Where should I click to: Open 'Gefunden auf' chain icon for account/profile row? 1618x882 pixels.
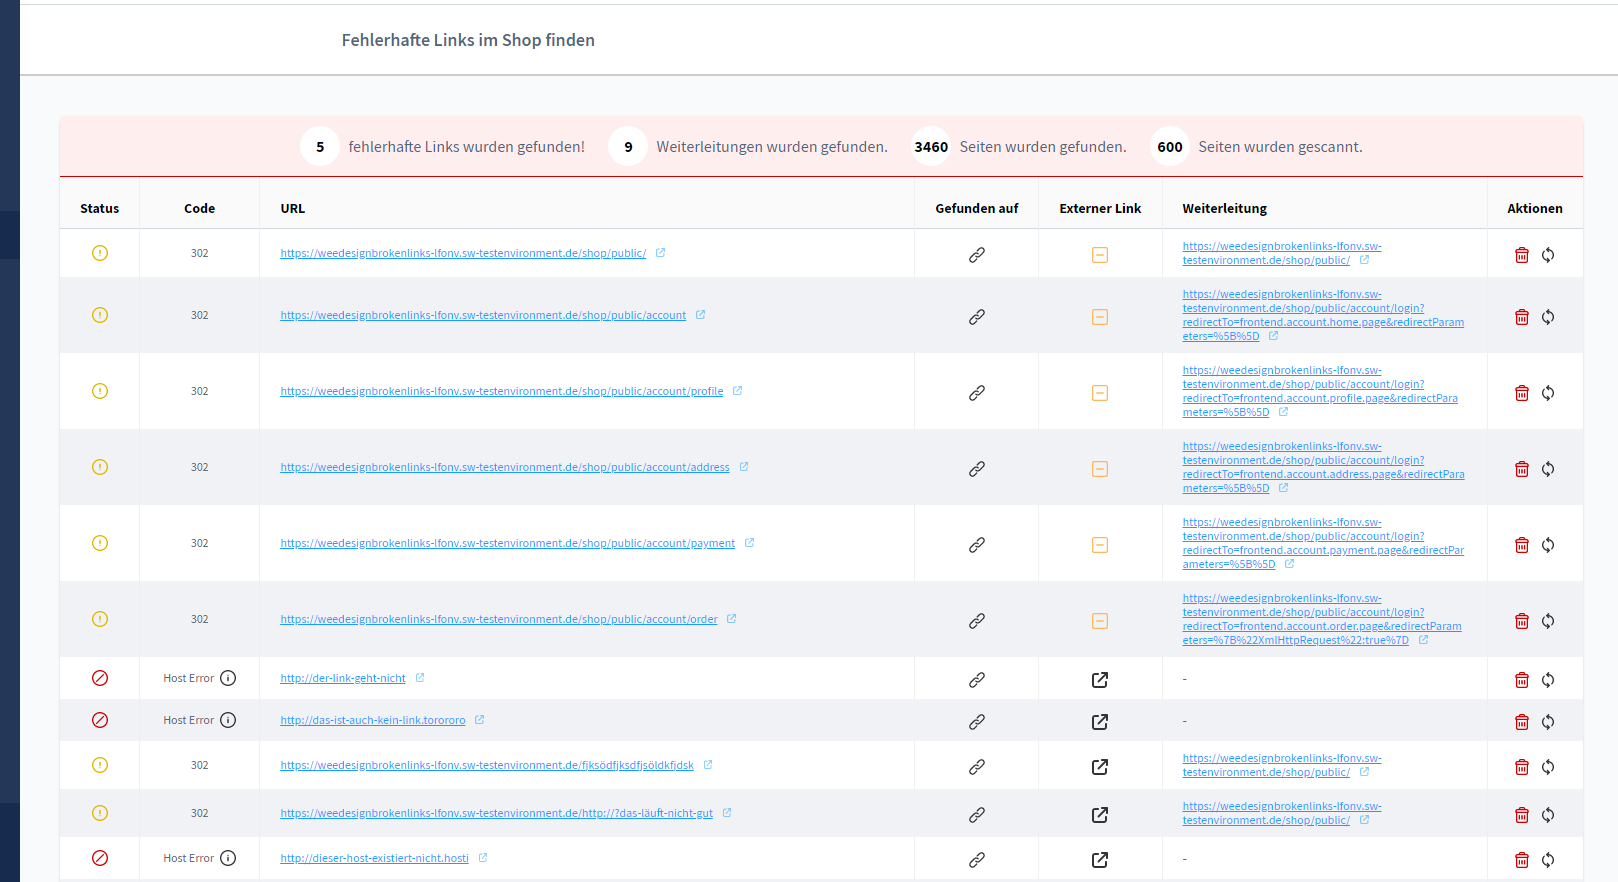(977, 393)
